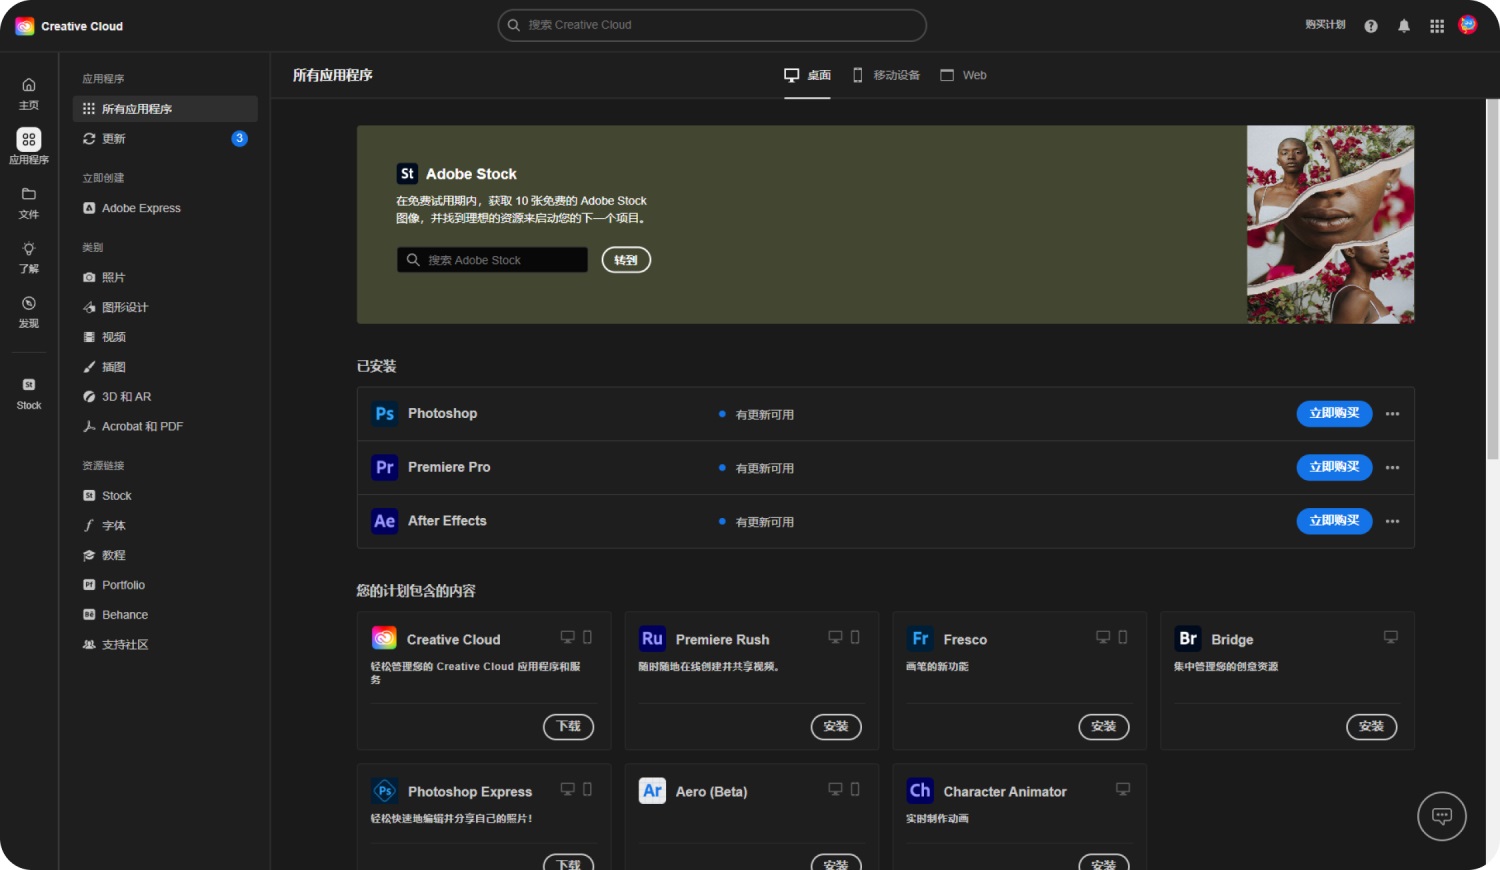Click 下载 on the Creative Cloud card
The image size is (1500, 870).
tap(569, 727)
